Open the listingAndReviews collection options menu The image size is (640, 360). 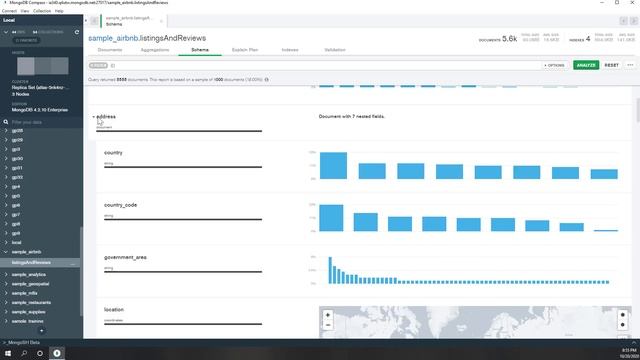(73, 263)
